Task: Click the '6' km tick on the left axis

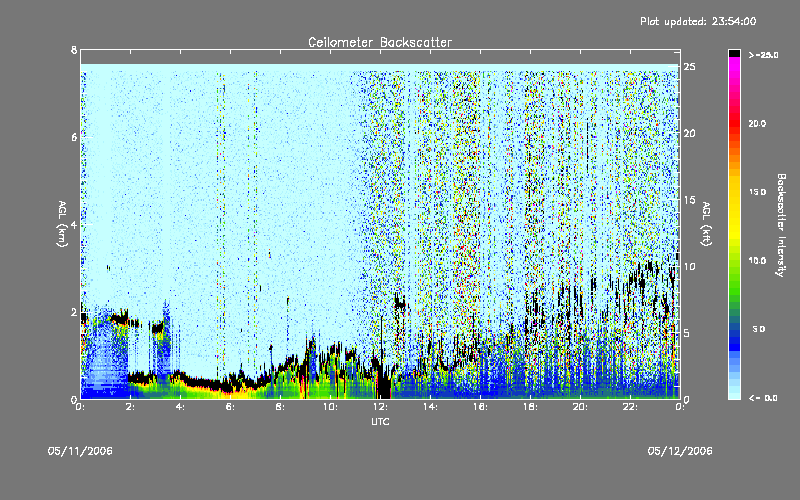Action: click(x=74, y=137)
